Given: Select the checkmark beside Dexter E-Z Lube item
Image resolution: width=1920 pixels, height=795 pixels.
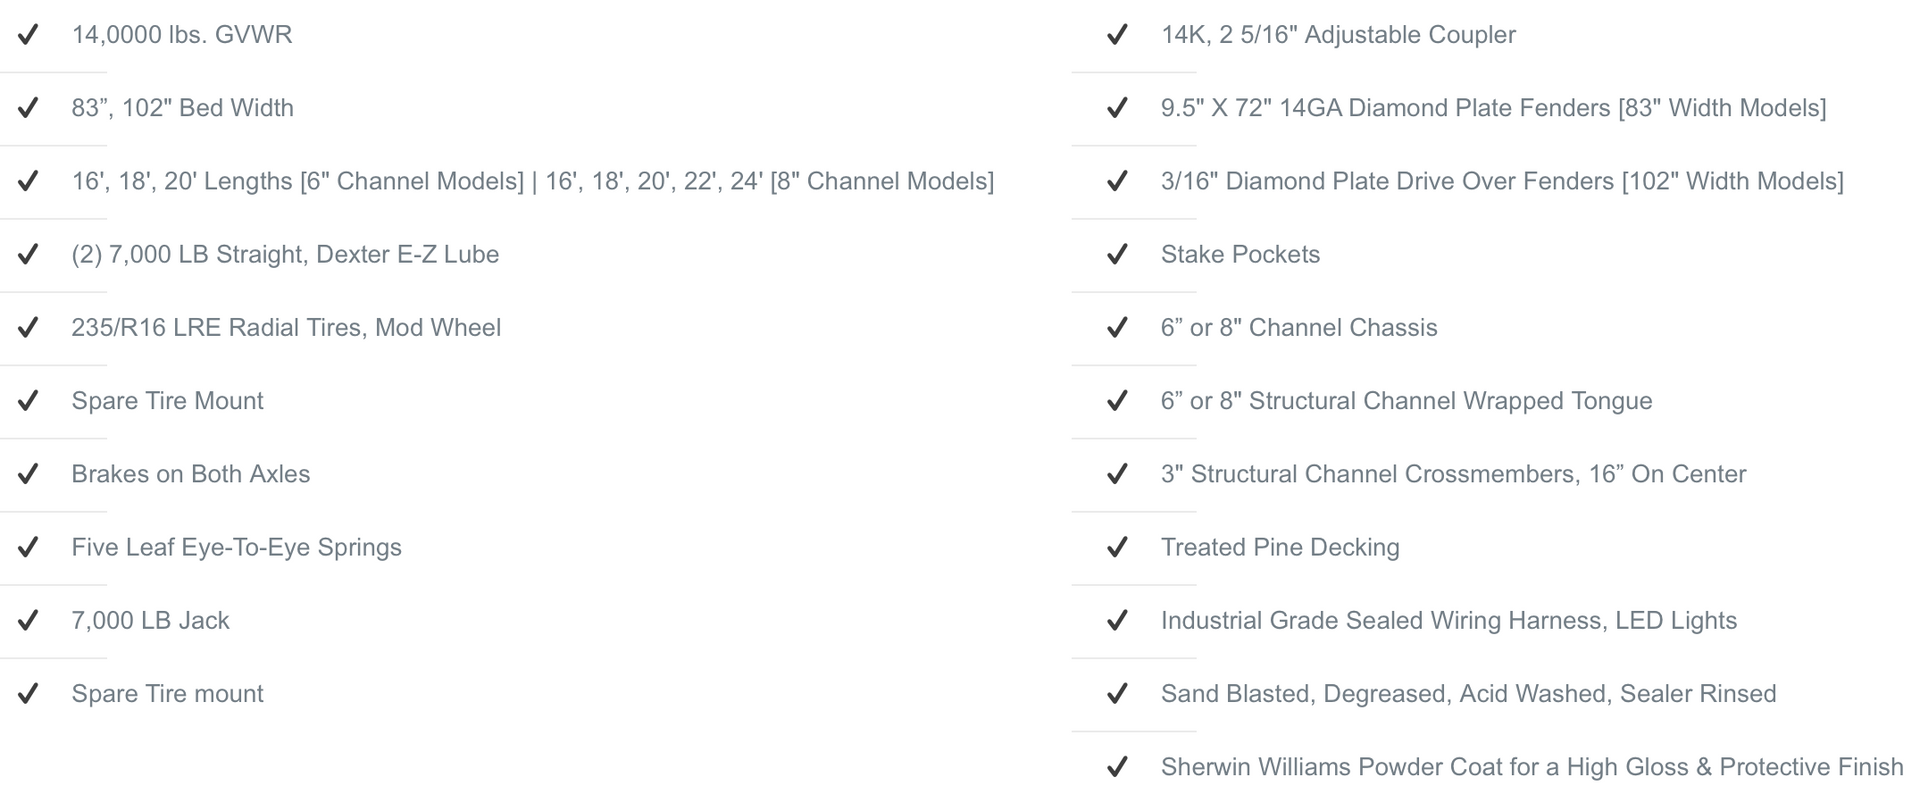Looking at the screenshot, I should click(28, 254).
